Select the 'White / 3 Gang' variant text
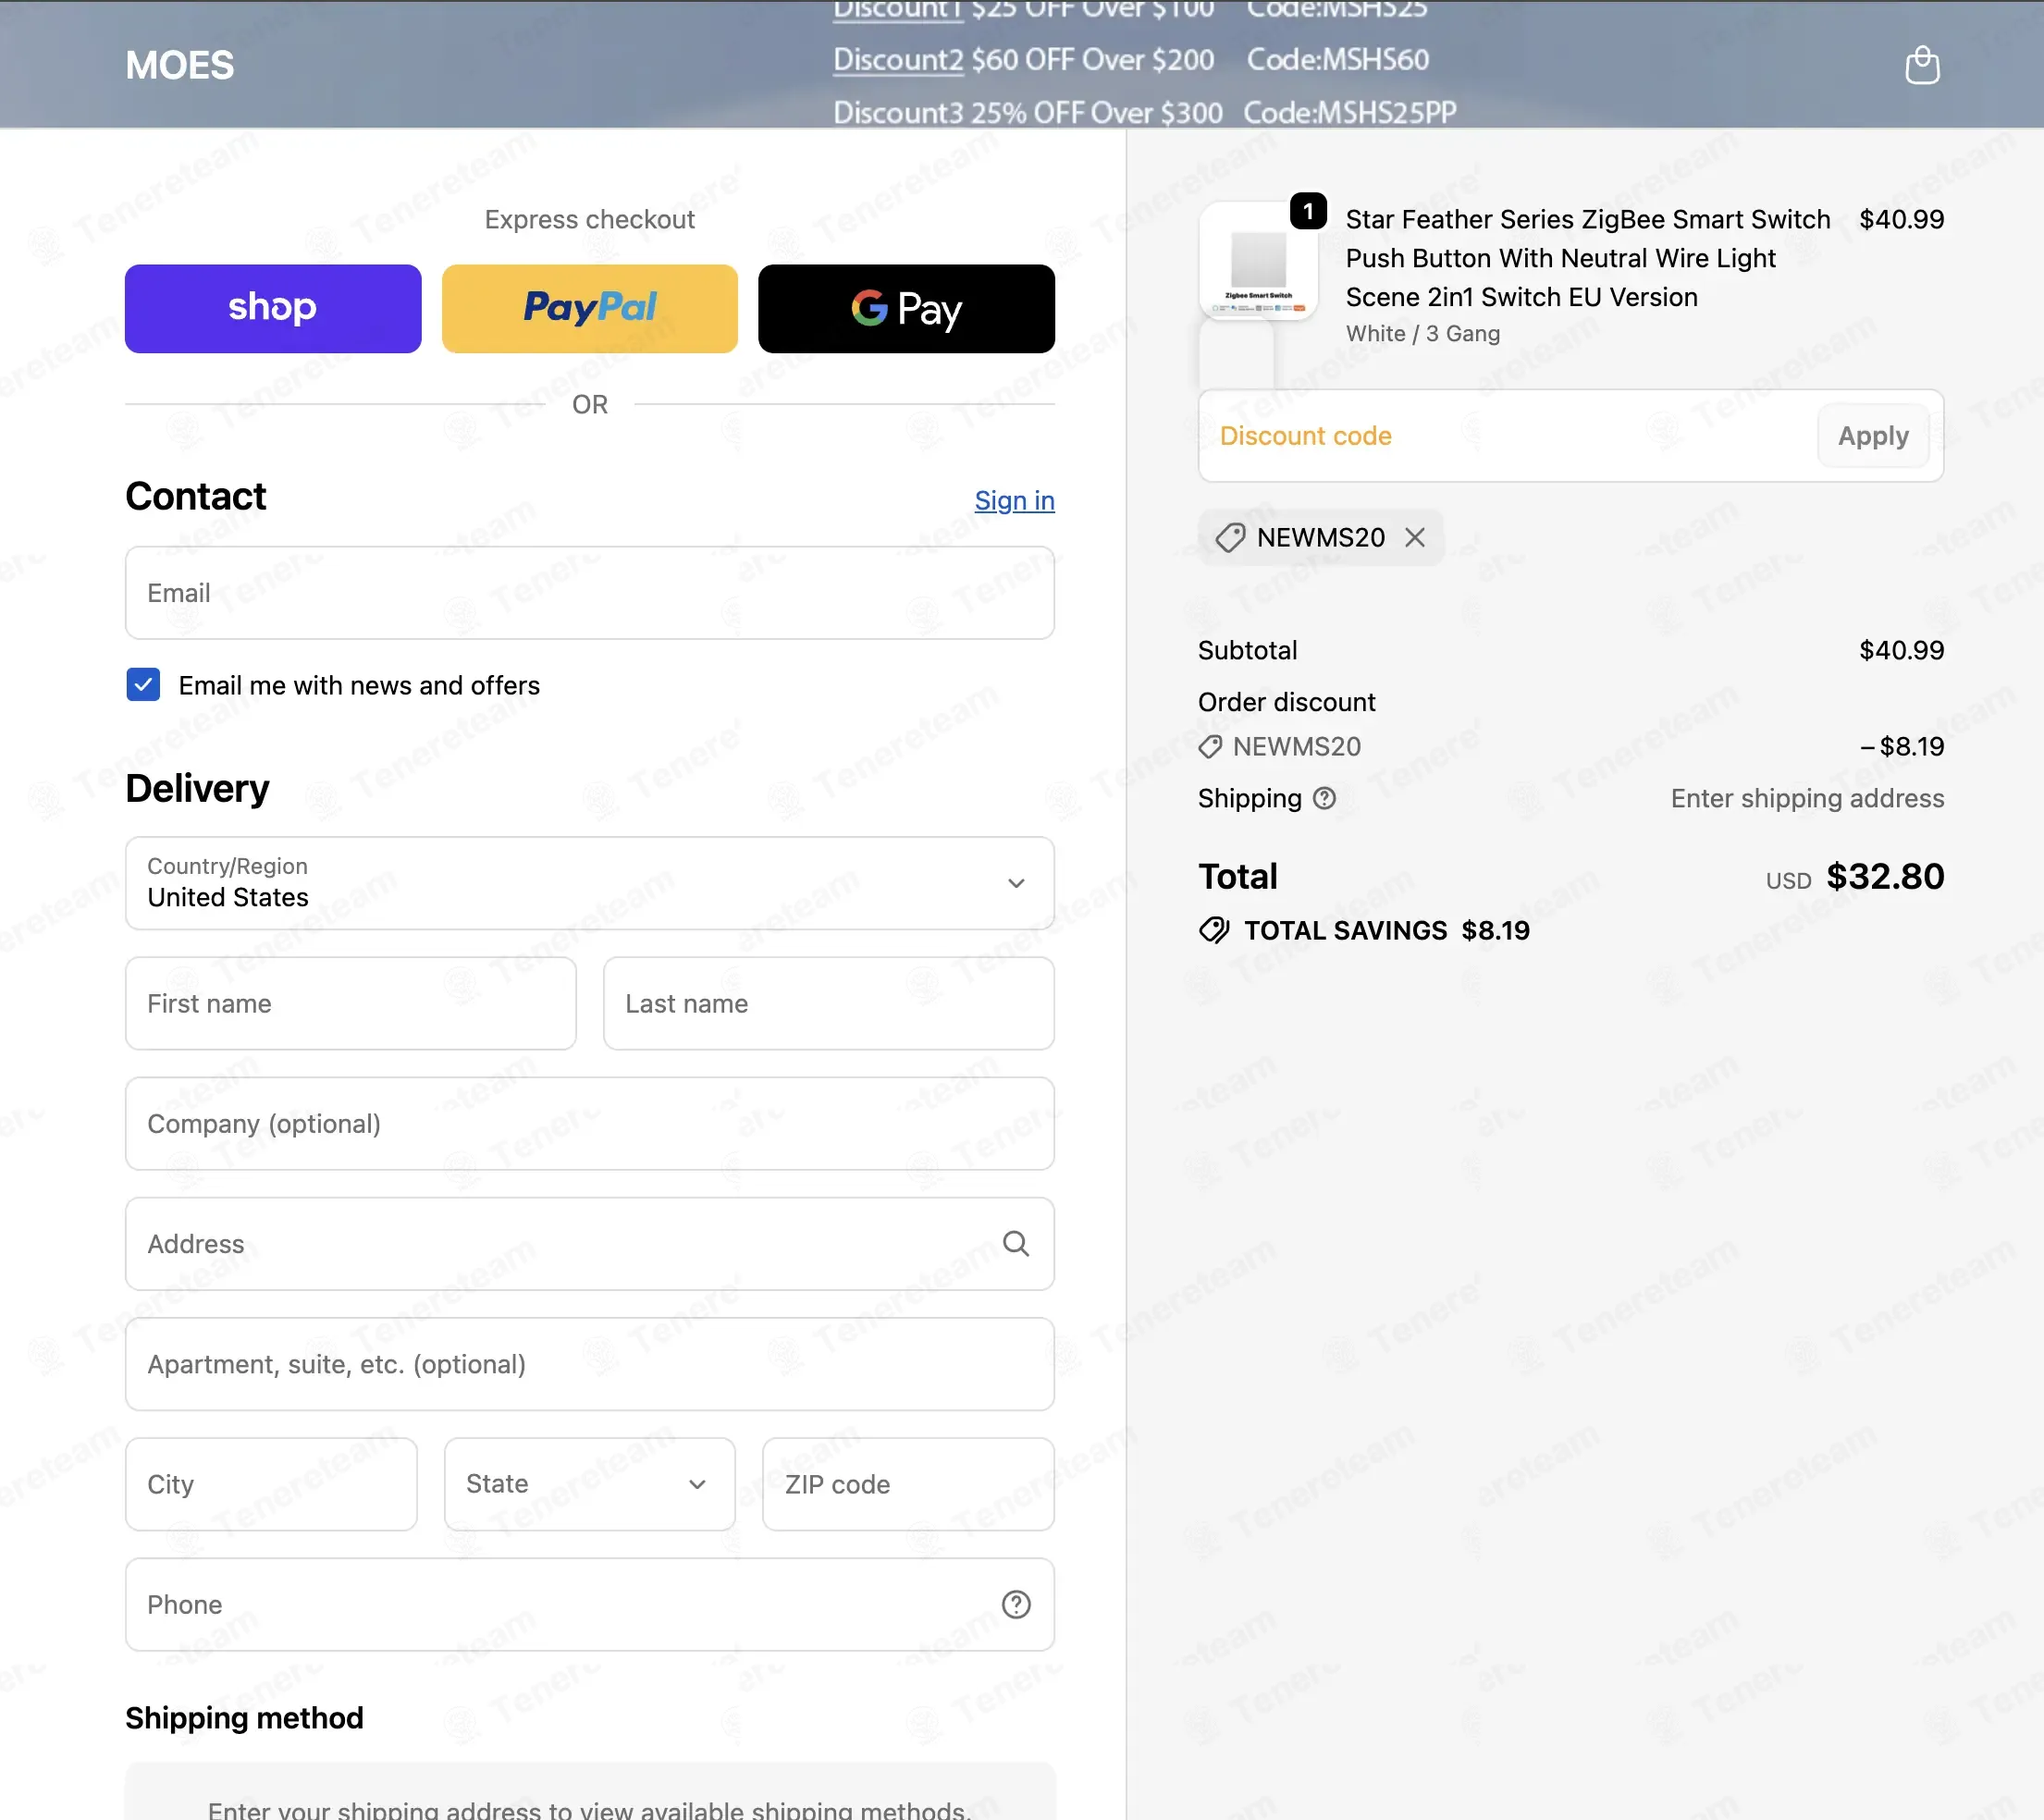 tap(1422, 334)
